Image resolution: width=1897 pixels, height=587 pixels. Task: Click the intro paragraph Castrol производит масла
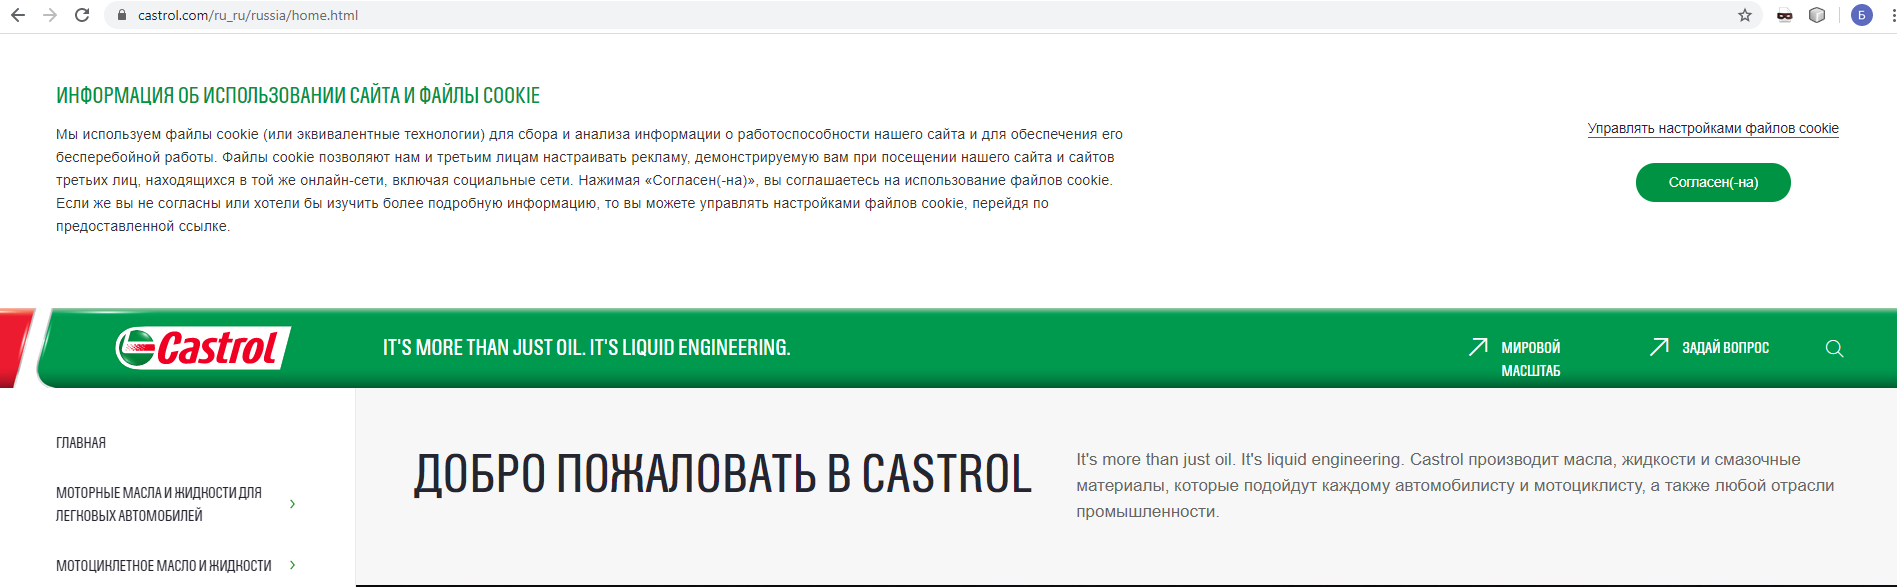point(1455,486)
